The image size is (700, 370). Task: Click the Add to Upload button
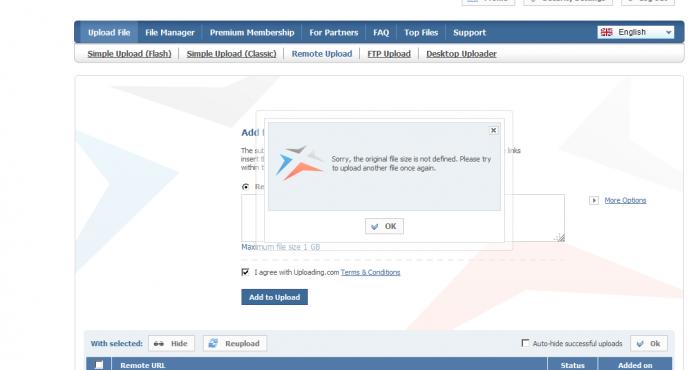click(x=275, y=297)
